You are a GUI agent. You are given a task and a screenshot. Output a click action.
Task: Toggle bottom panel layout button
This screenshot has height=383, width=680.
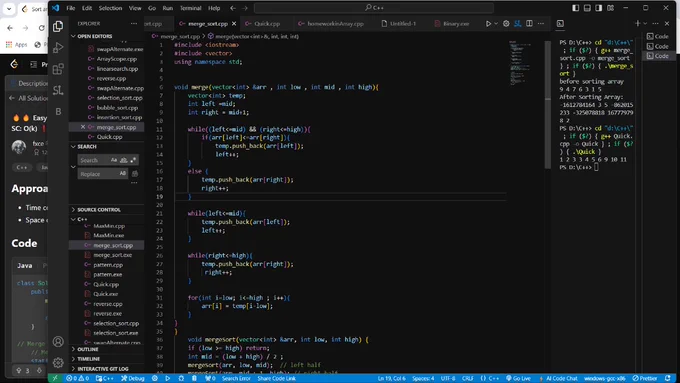tap(587, 8)
